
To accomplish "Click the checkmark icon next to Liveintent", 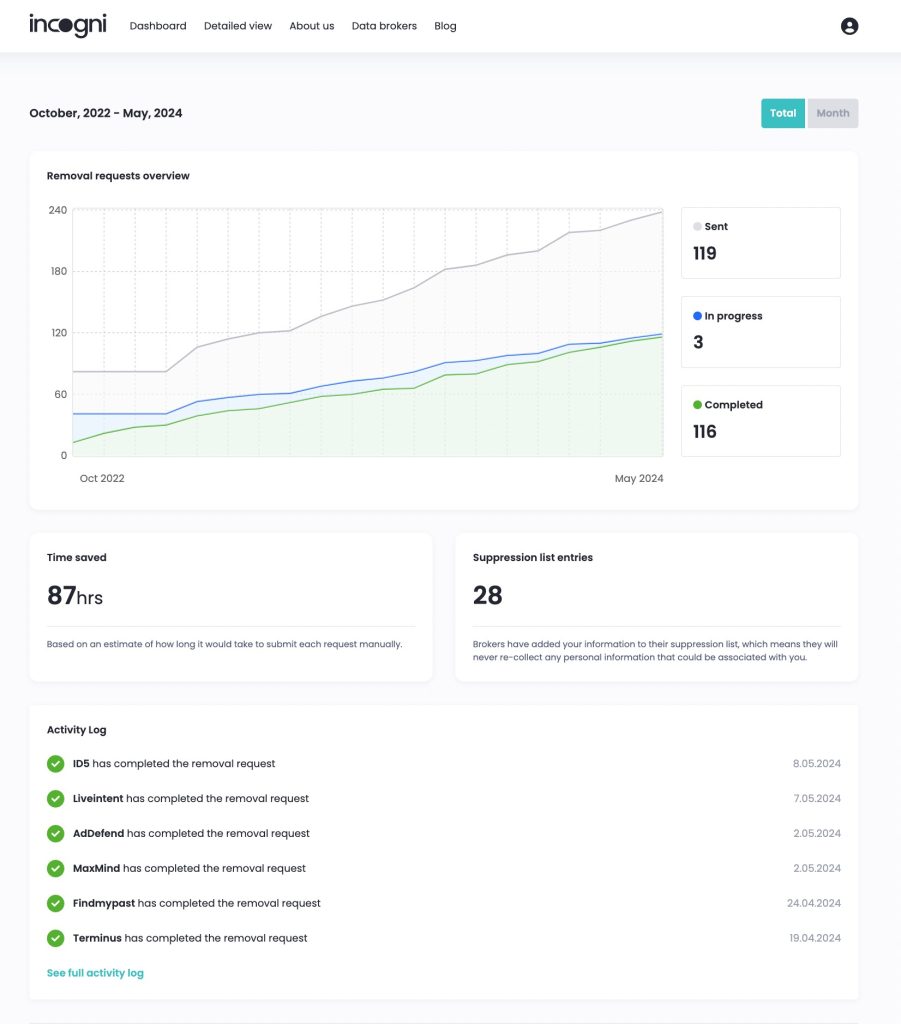I will pyautogui.click(x=56, y=799).
